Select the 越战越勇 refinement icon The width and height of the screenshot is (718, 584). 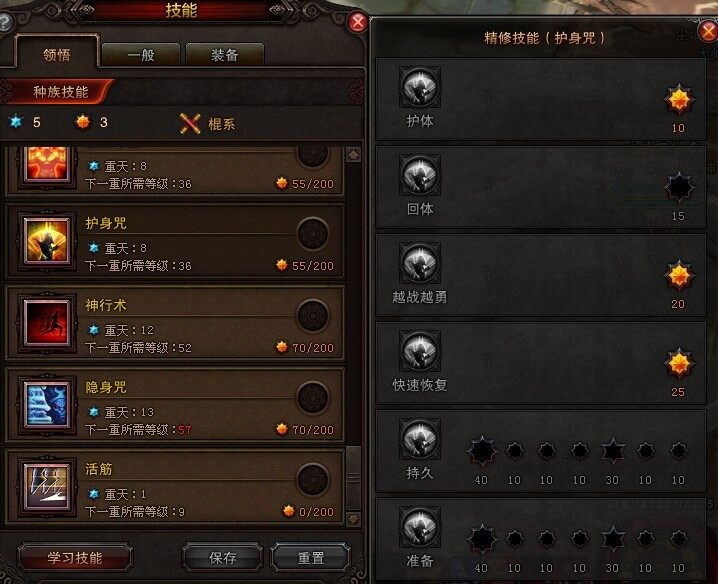pos(420,263)
